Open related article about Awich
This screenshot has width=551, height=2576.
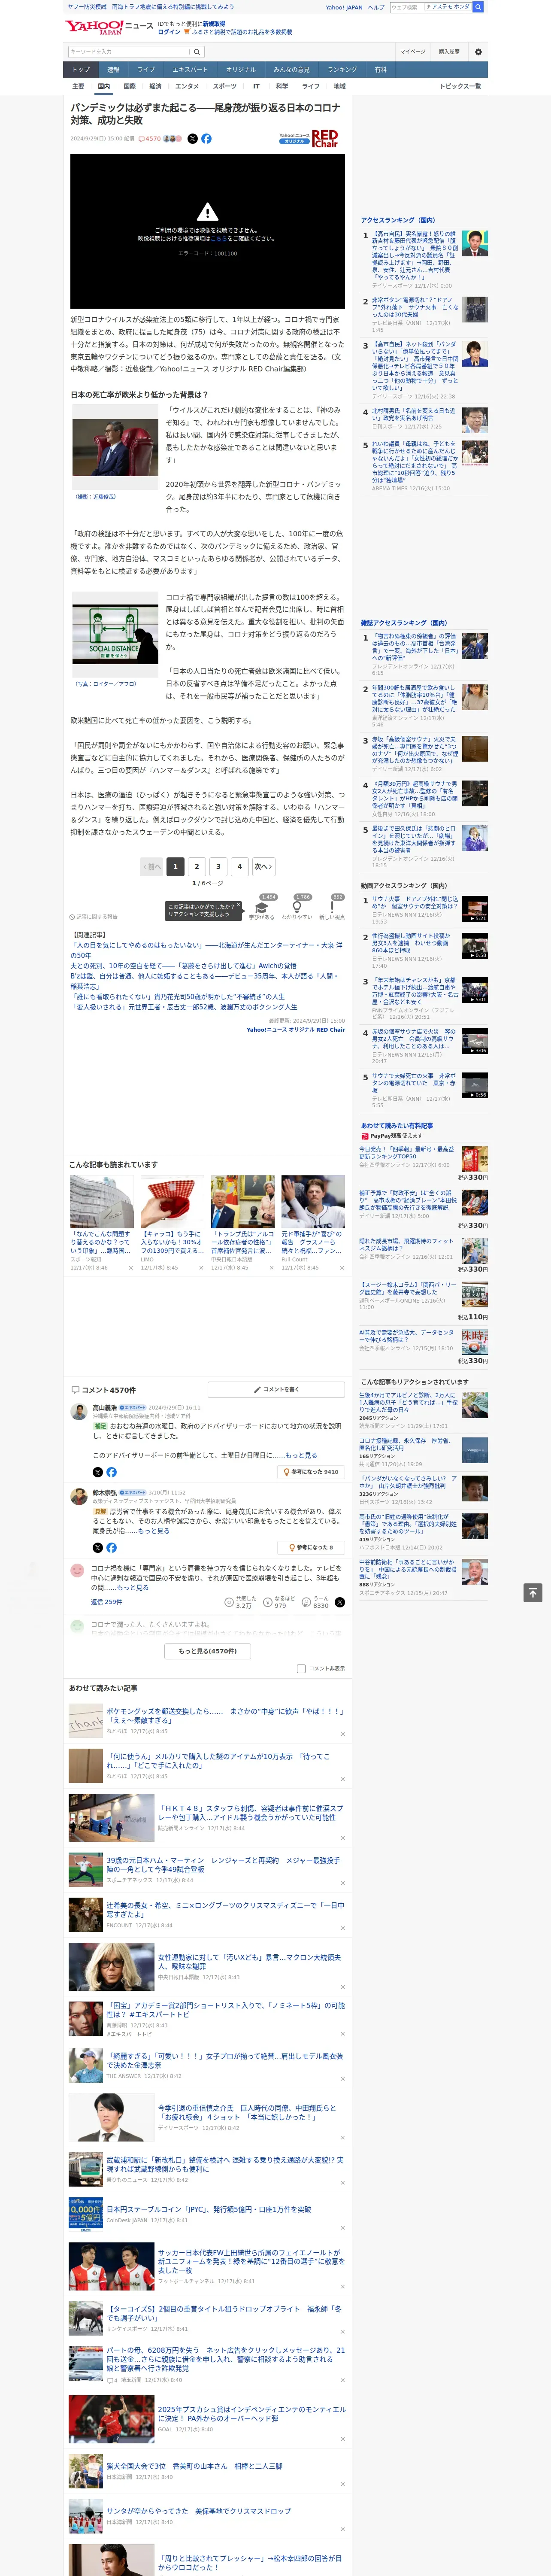[x=184, y=966]
